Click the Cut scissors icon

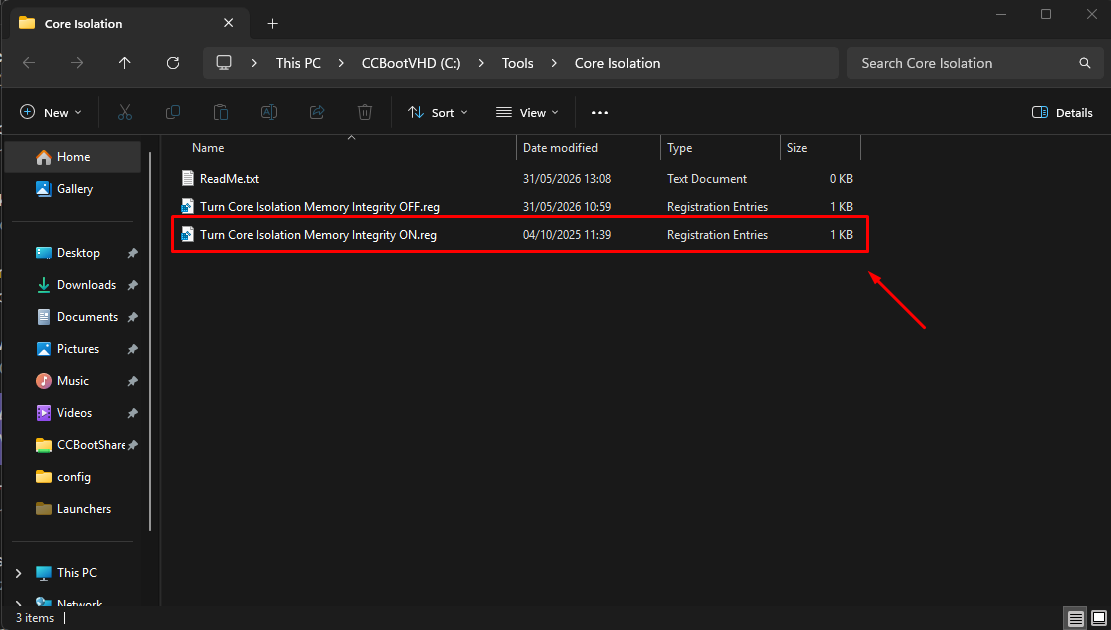[125, 112]
